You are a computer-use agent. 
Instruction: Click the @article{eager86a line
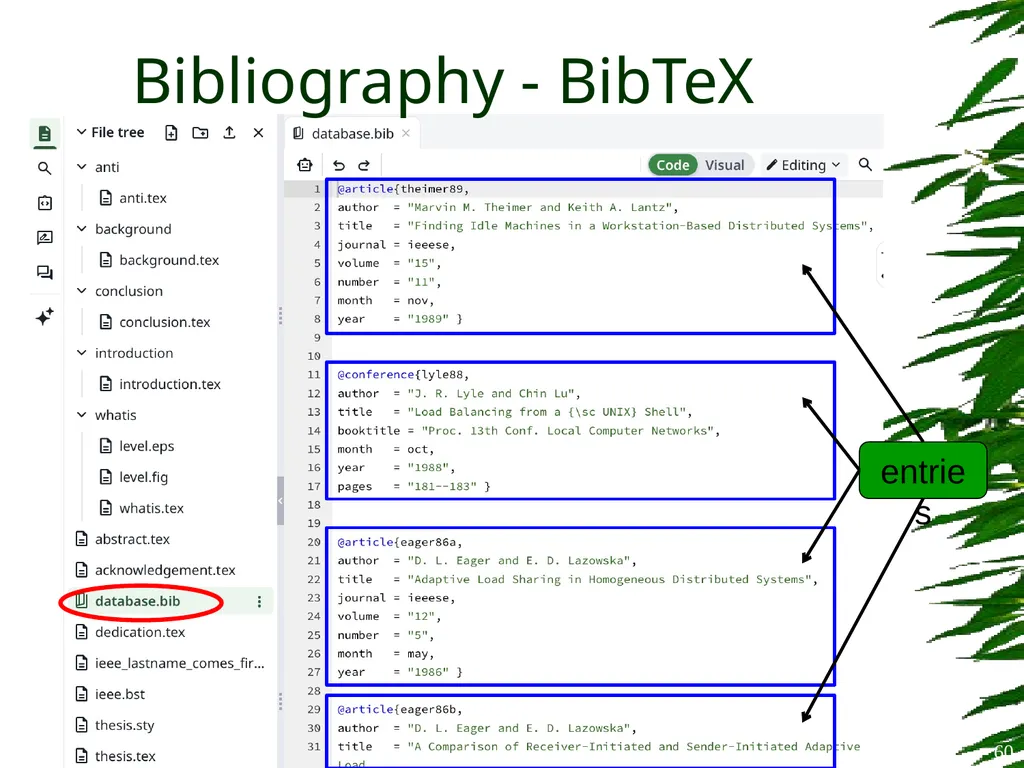[x=400, y=542]
